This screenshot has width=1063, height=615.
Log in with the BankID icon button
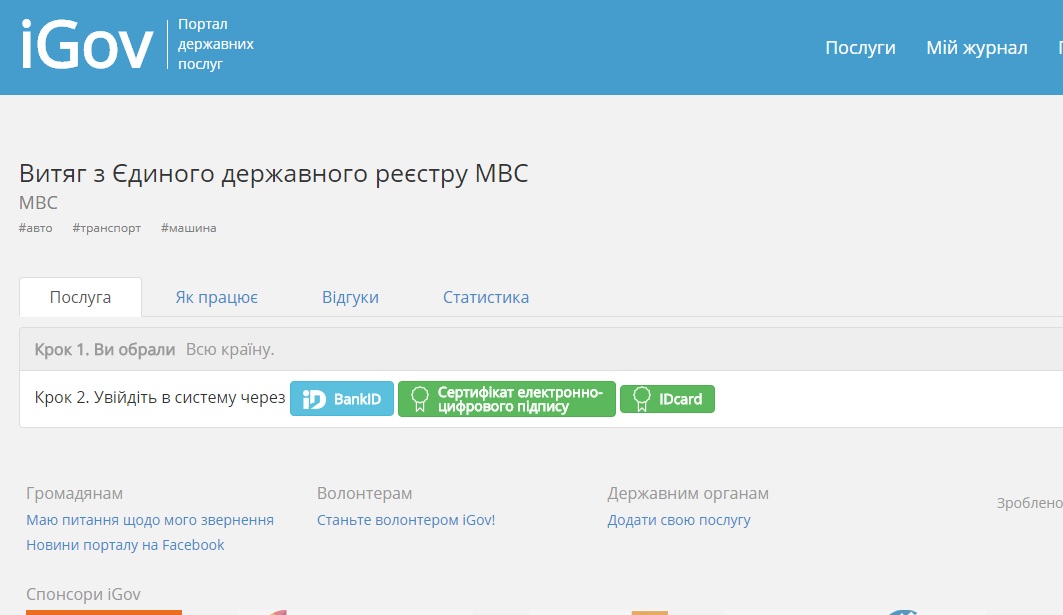pos(342,399)
